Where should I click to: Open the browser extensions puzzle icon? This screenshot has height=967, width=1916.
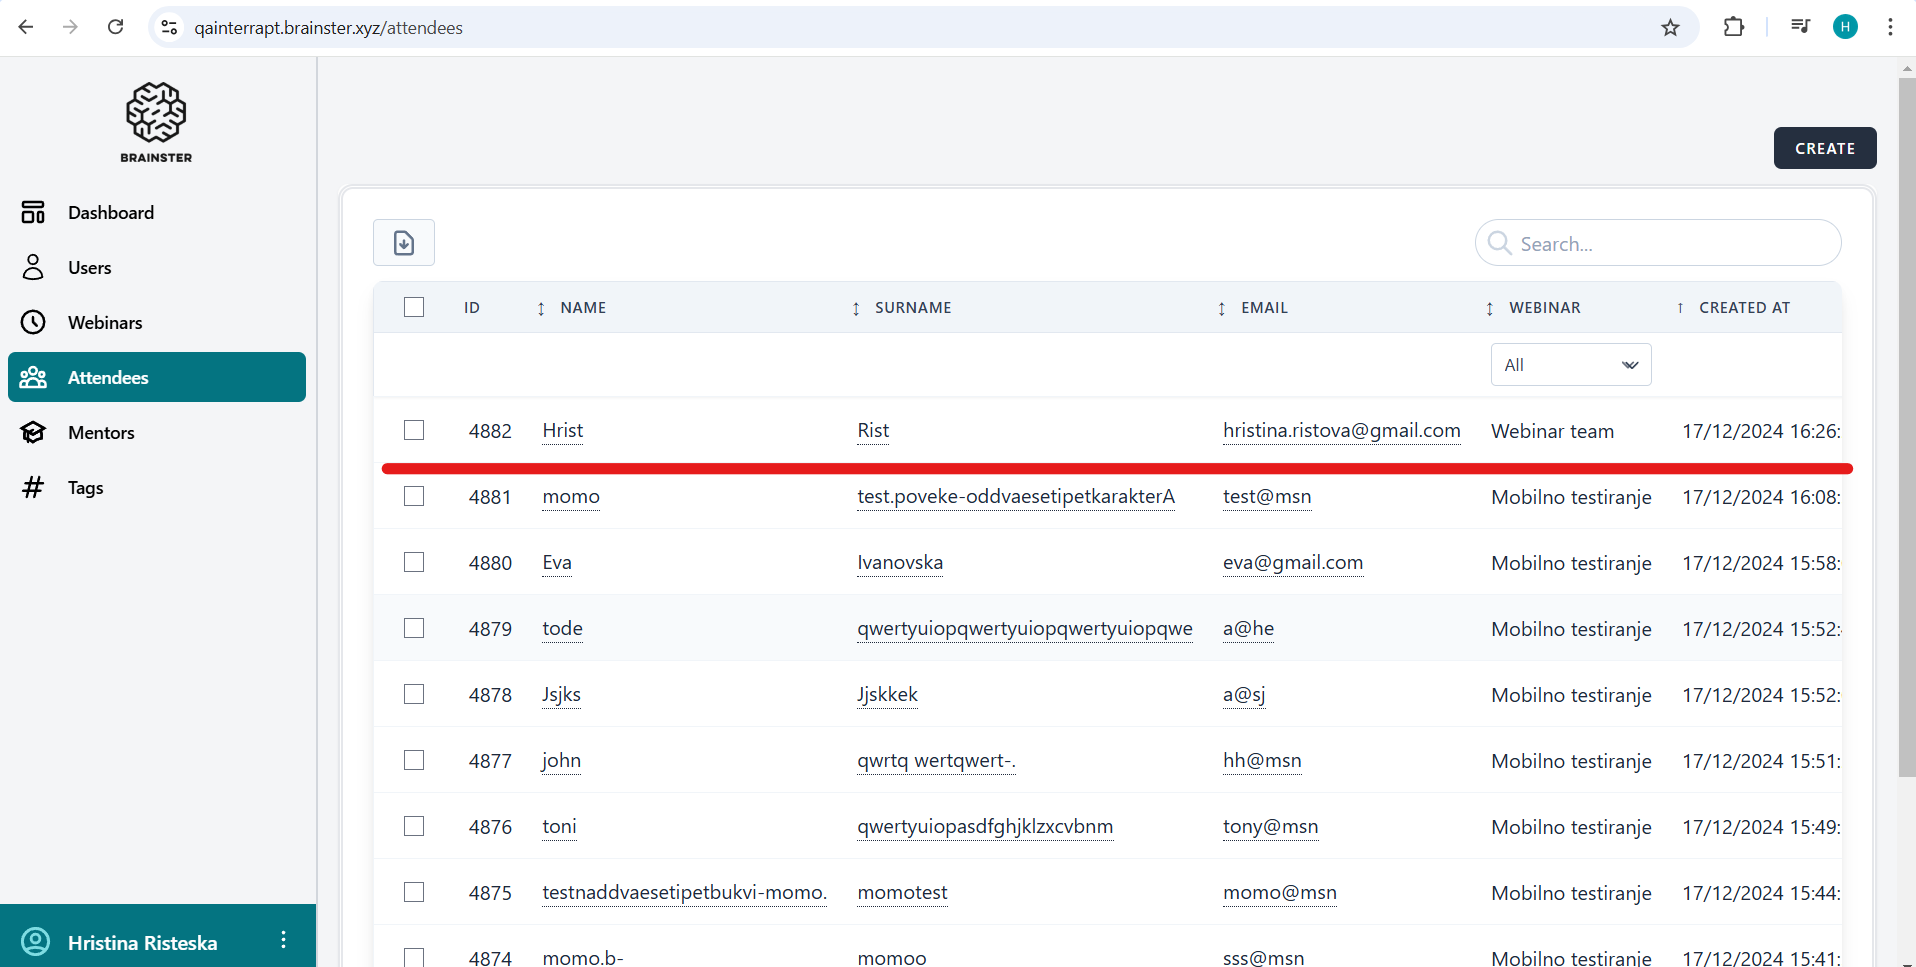pos(1734,28)
